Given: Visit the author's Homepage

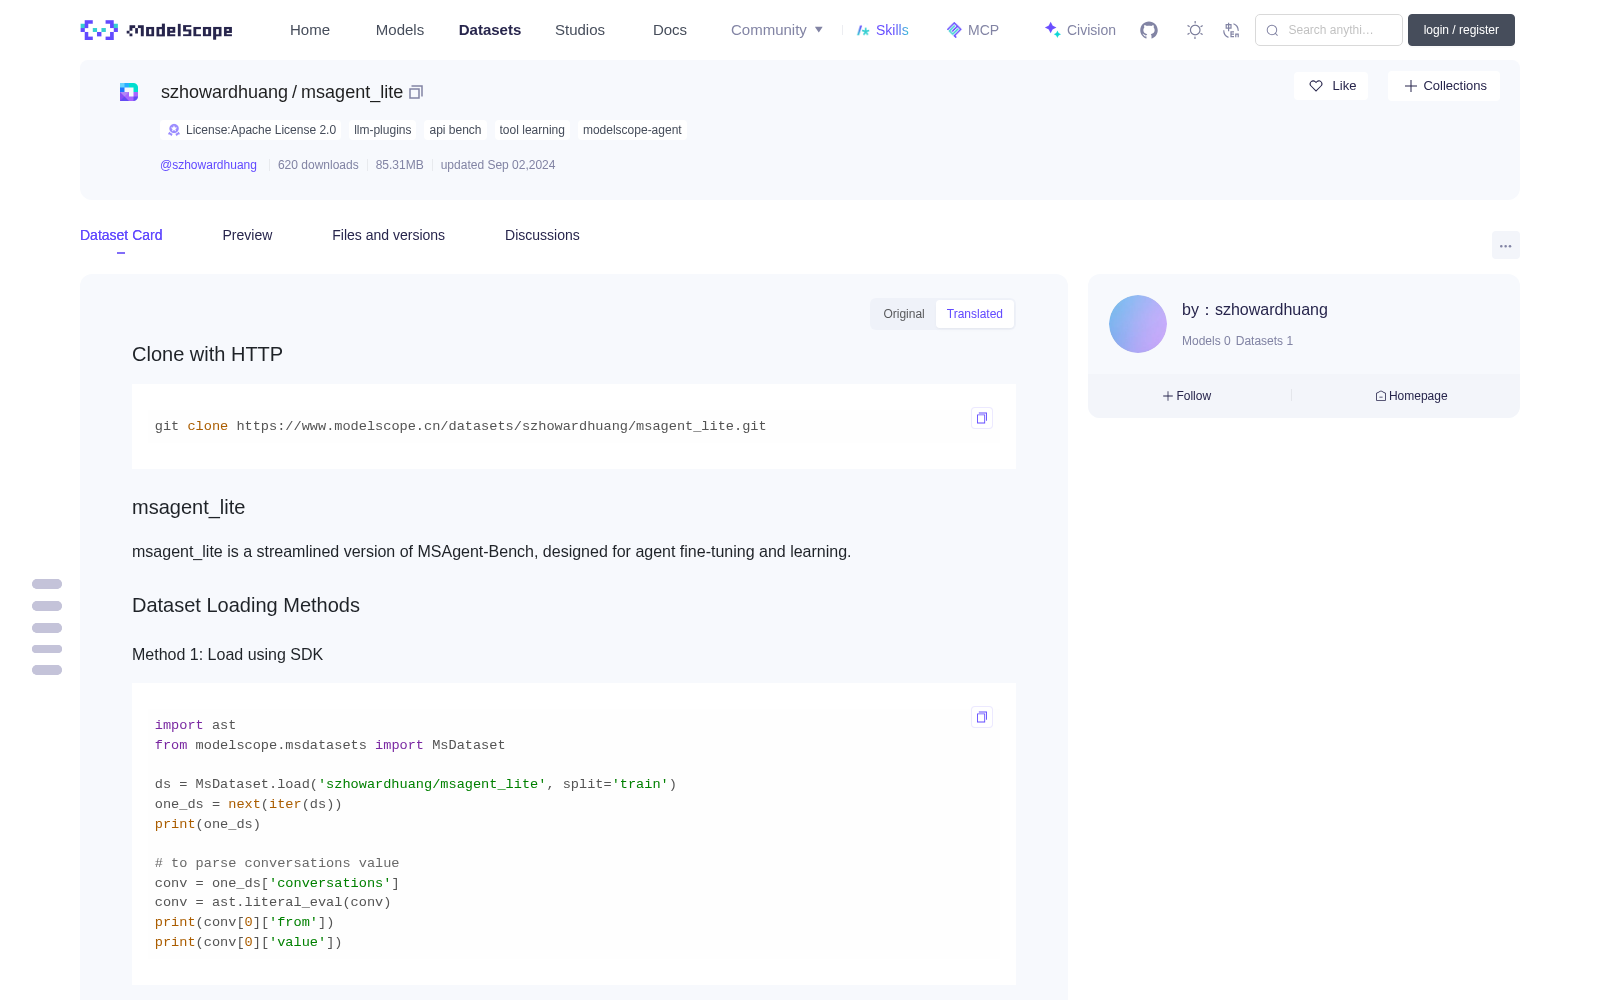Looking at the screenshot, I should (1411, 396).
